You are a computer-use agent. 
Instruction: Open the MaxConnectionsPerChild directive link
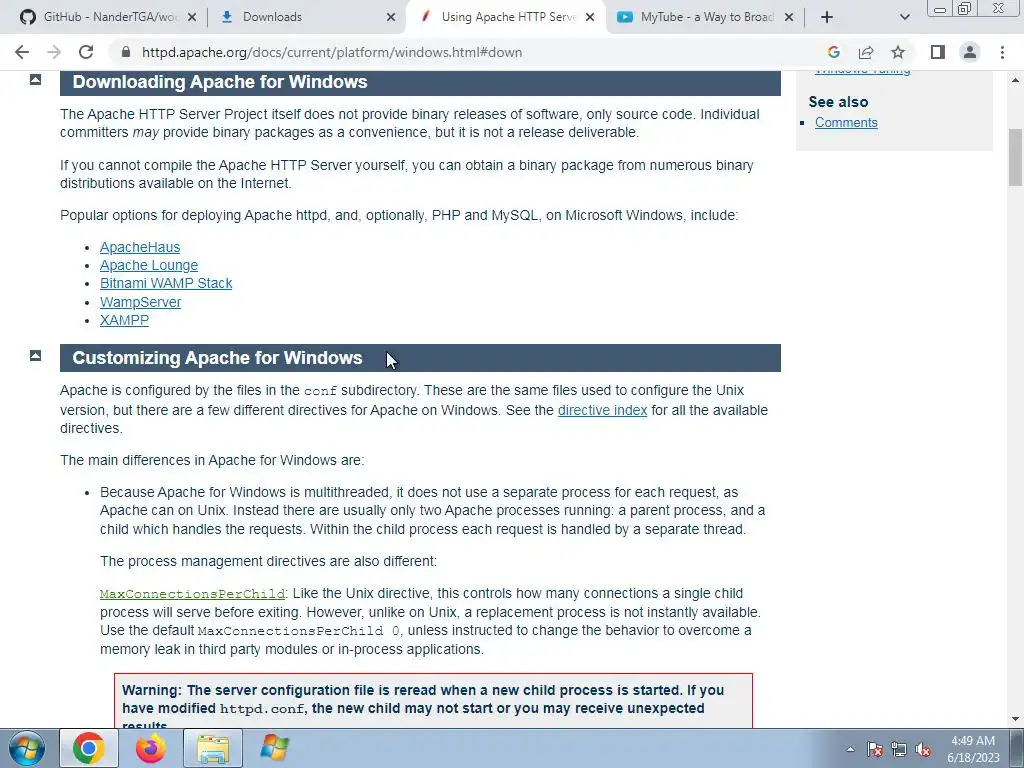(192, 594)
